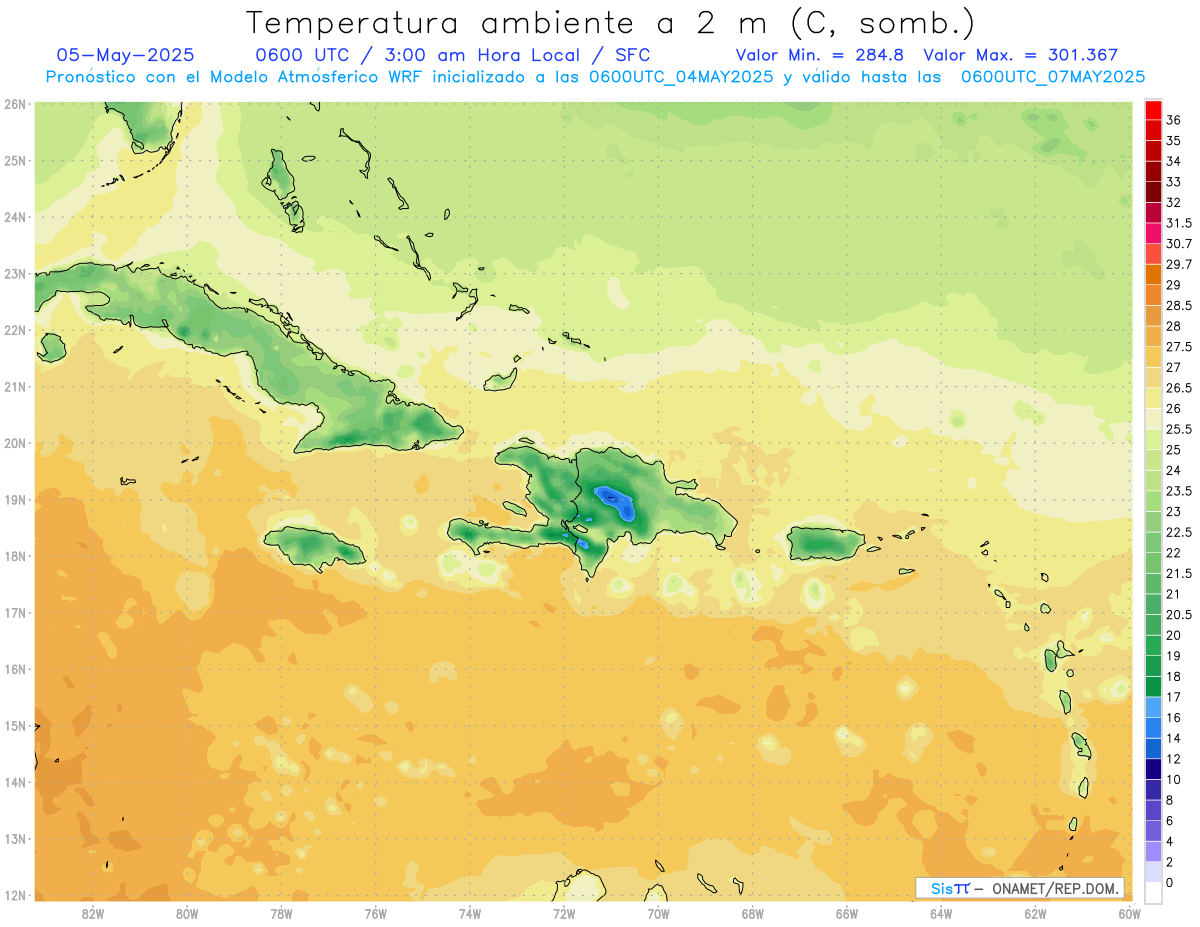Image resolution: width=1200 pixels, height=927 pixels.
Task: Click the 22N latitude label
Action: (x=15, y=330)
